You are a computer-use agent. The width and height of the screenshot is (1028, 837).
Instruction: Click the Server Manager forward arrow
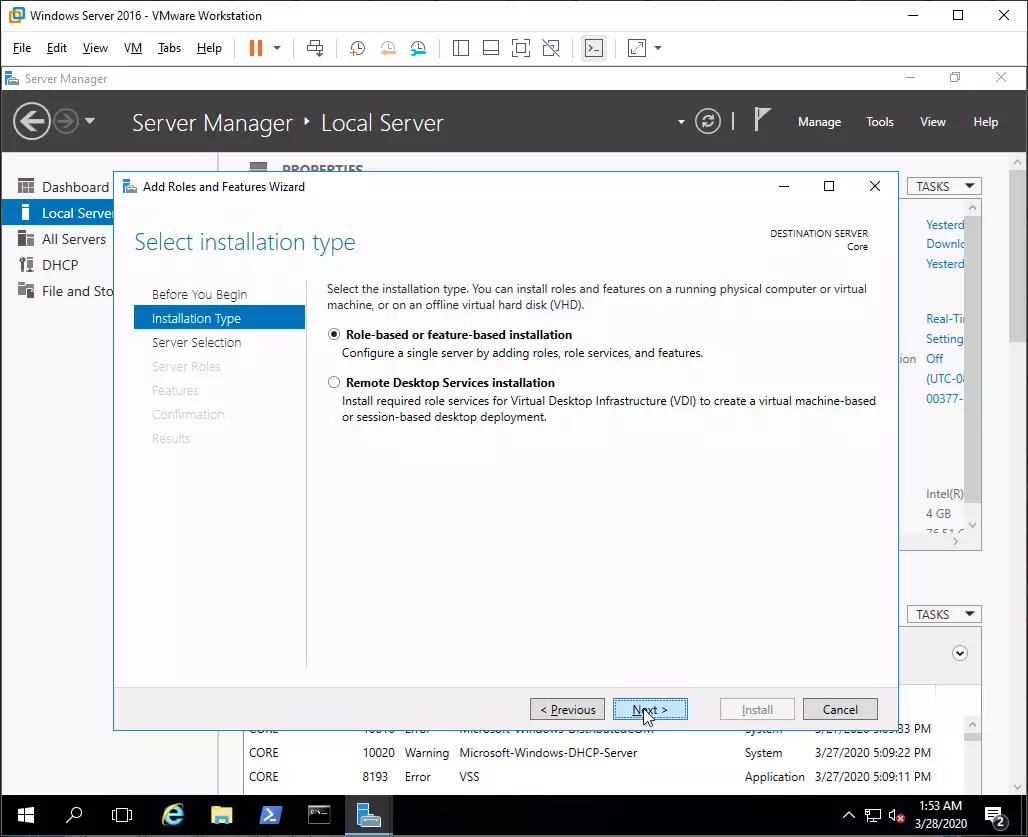tap(66, 121)
